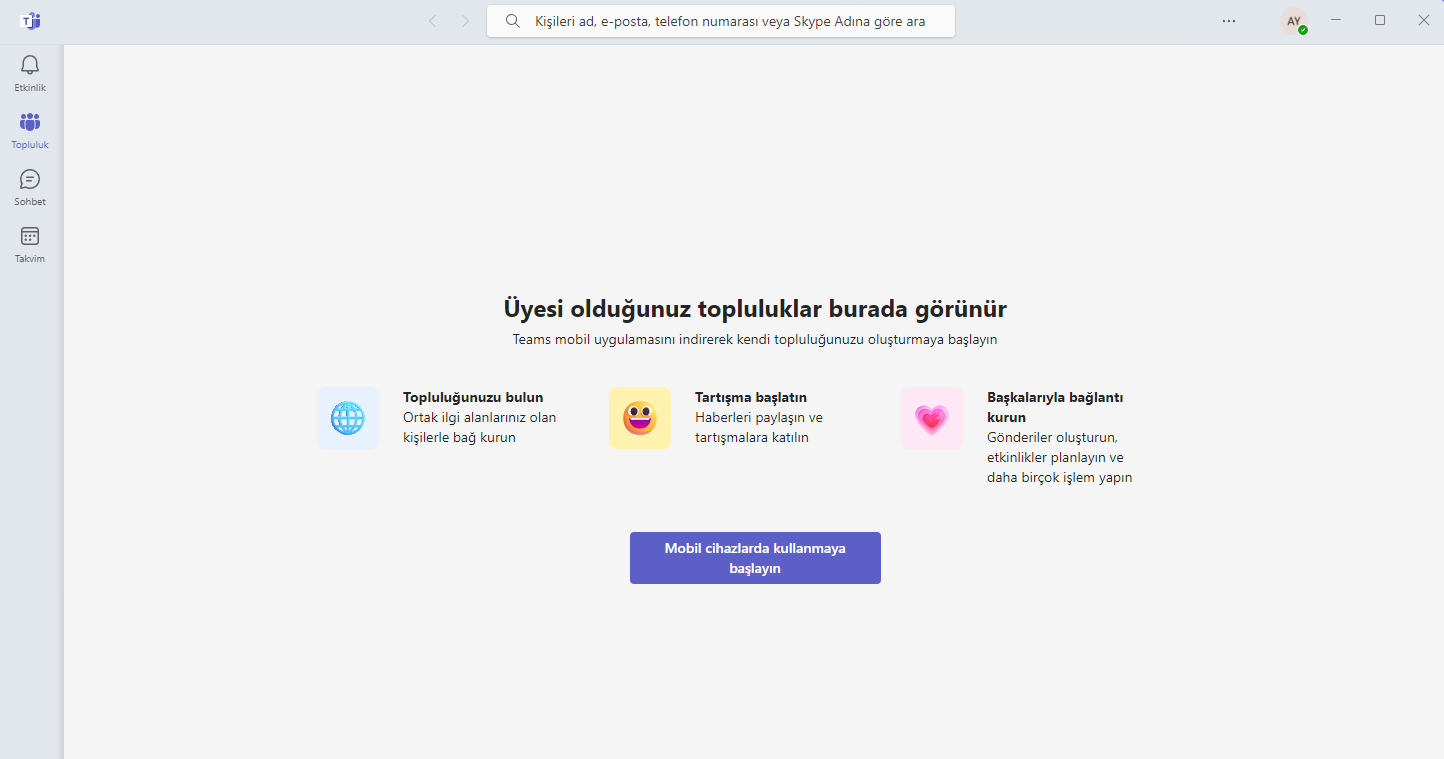Click the Teams logo
Viewport: 1444px width, 759px height.
click(x=31, y=20)
